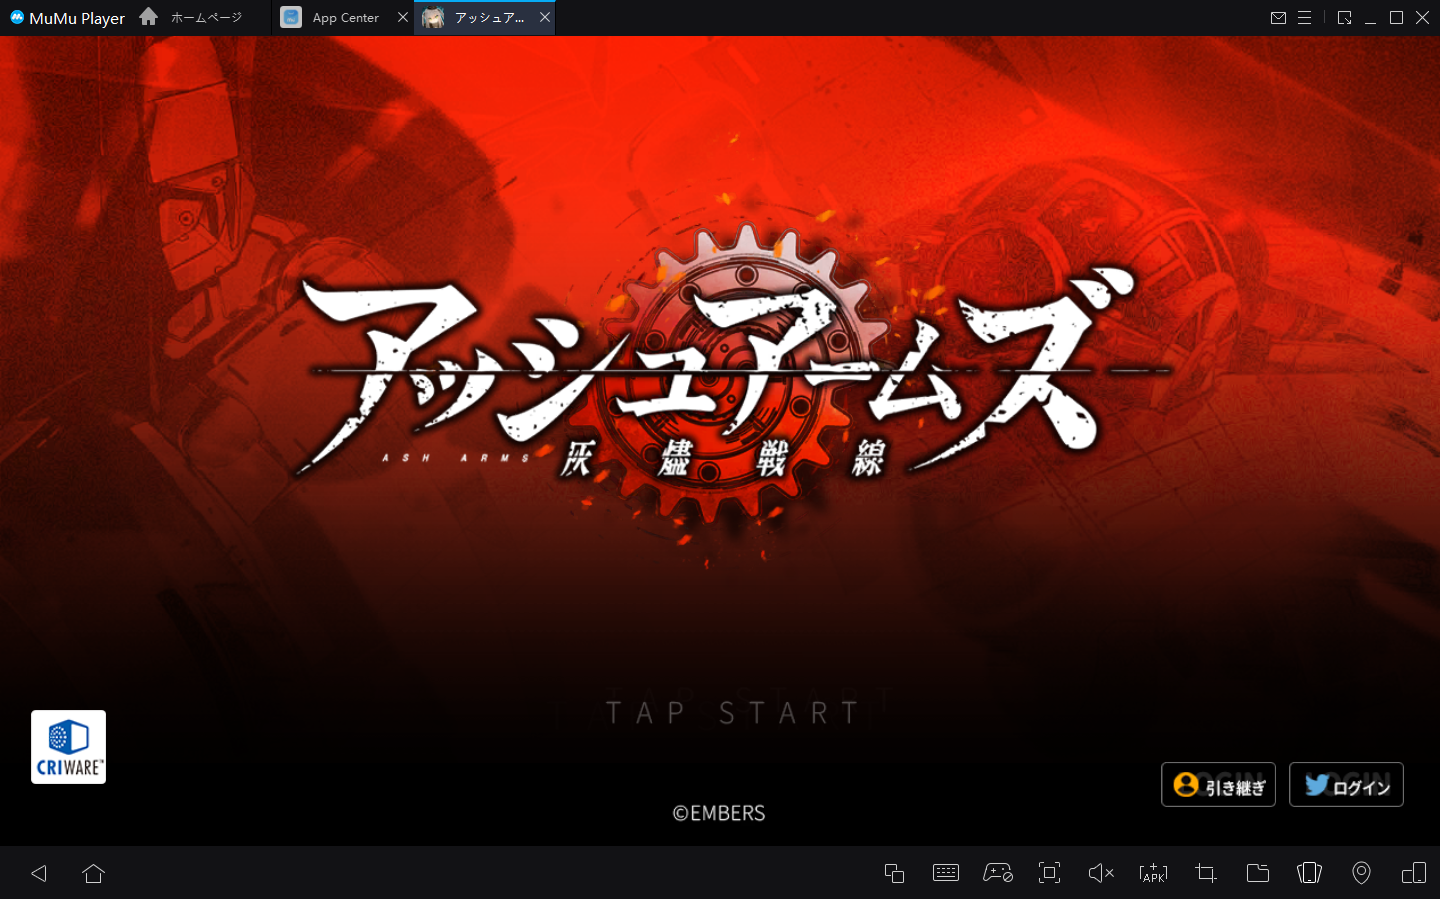Tap the Android home button in bottom bar
This screenshot has height=899, width=1440.
93,873
